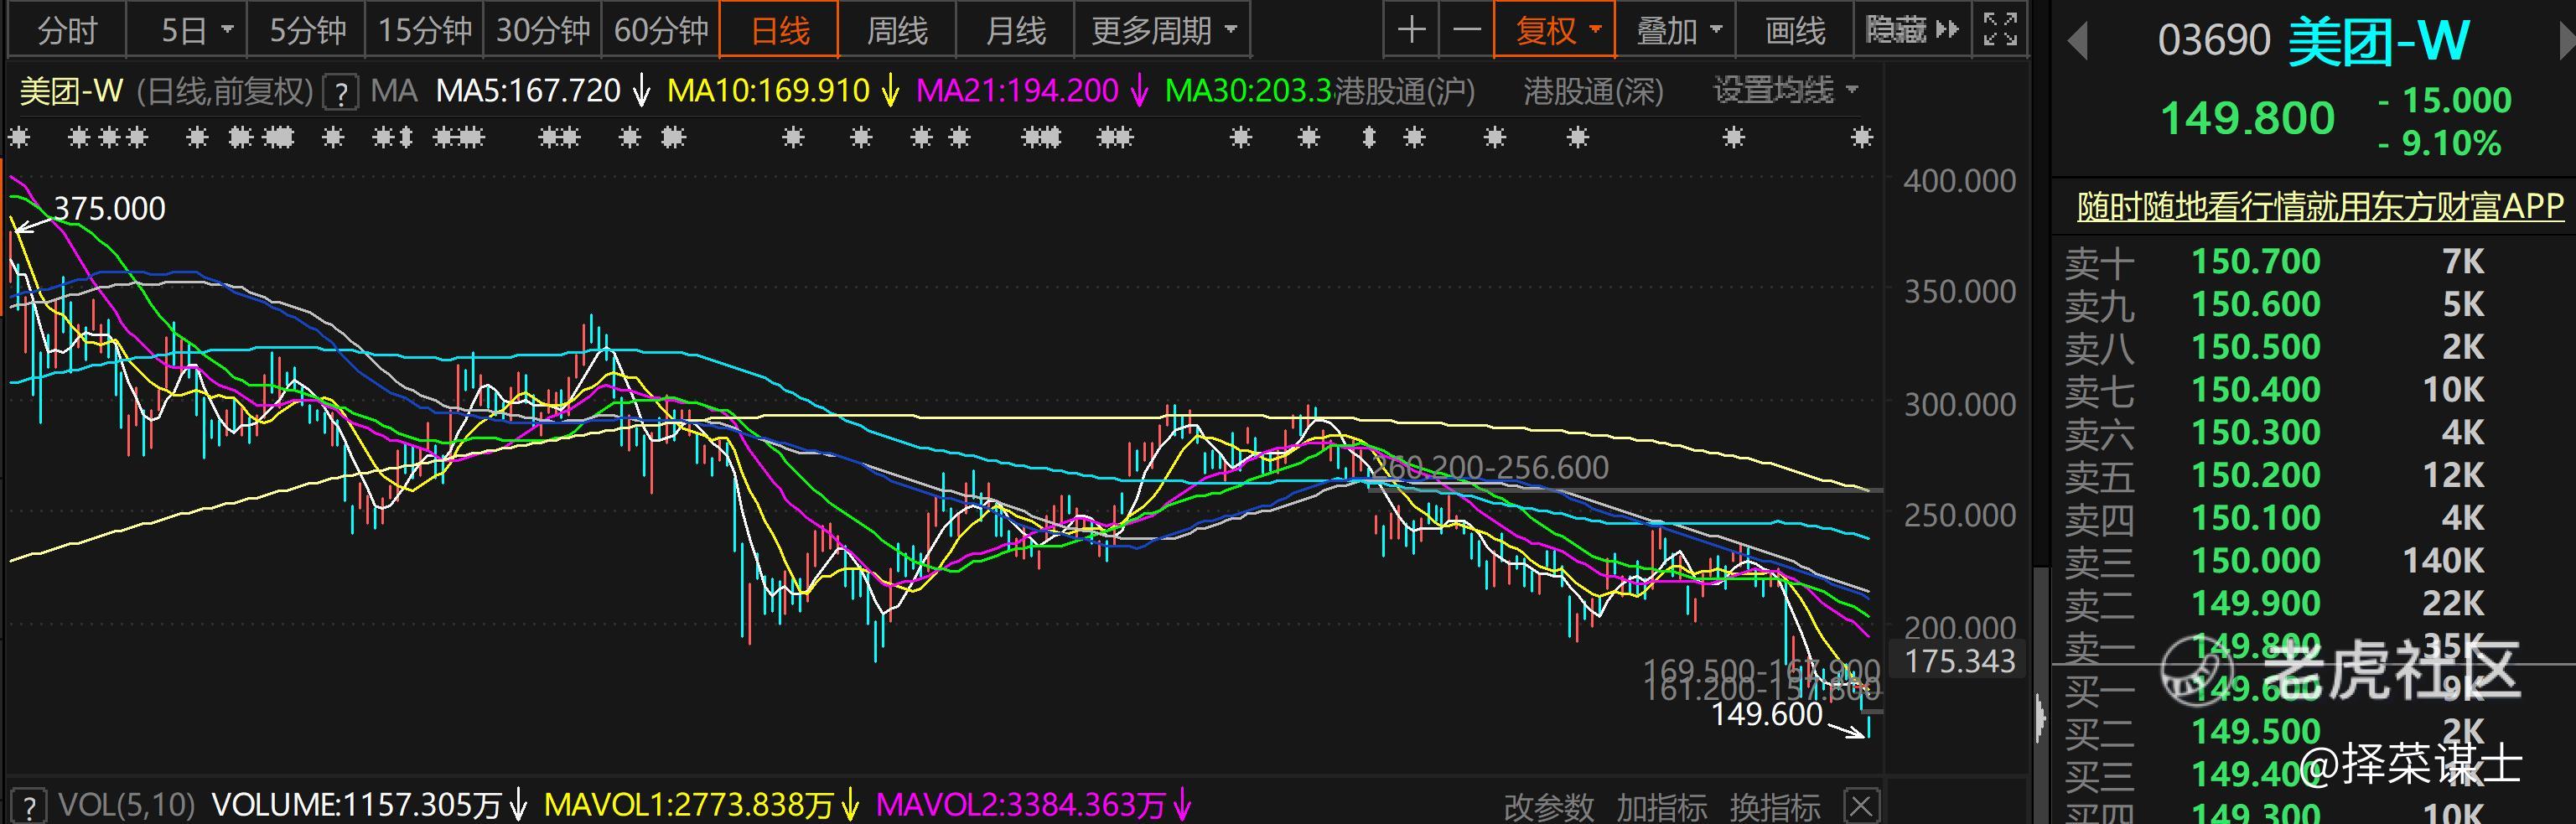Toggle the 港股通(沪) overlay
This screenshot has width=2576, height=824.
click(1405, 91)
